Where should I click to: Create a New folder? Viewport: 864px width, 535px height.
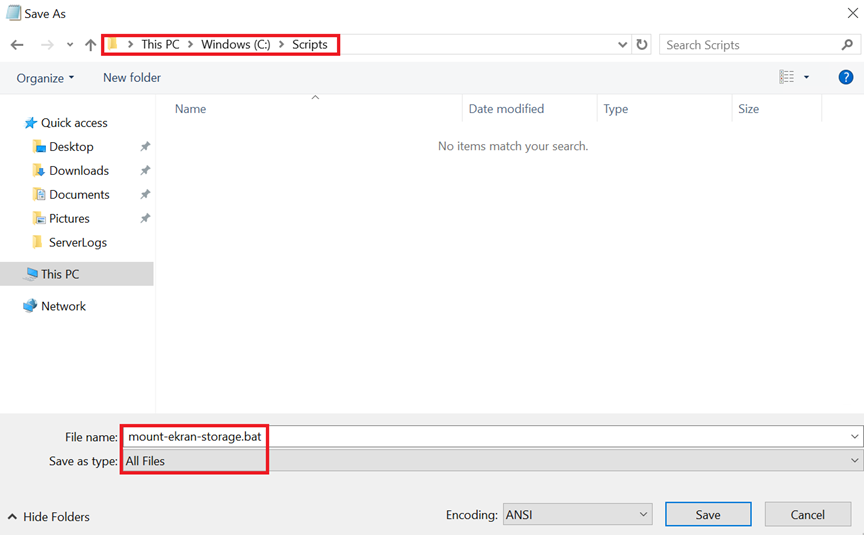coord(131,78)
